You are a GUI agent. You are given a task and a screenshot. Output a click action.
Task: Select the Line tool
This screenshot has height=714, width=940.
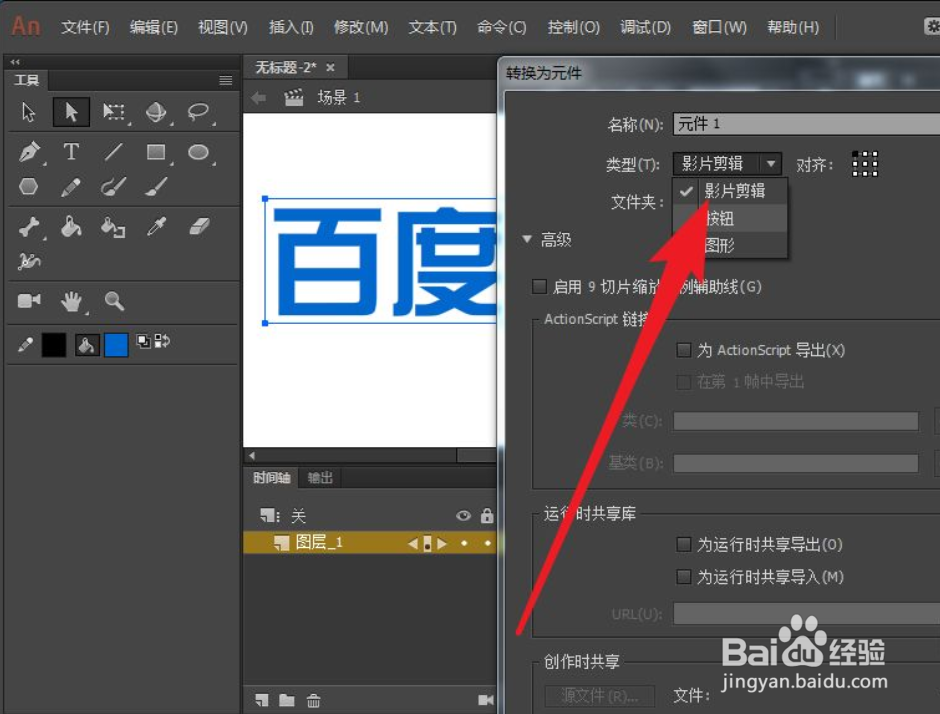click(113, 152)
